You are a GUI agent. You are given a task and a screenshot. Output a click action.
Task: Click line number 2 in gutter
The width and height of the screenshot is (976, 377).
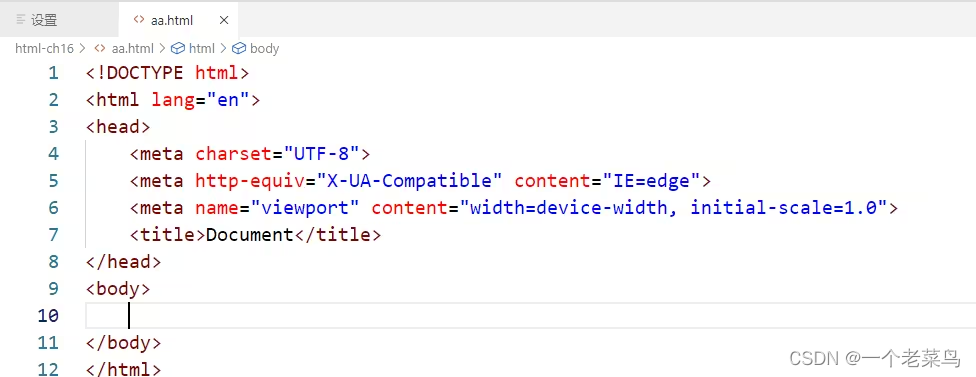coord(53,100)
